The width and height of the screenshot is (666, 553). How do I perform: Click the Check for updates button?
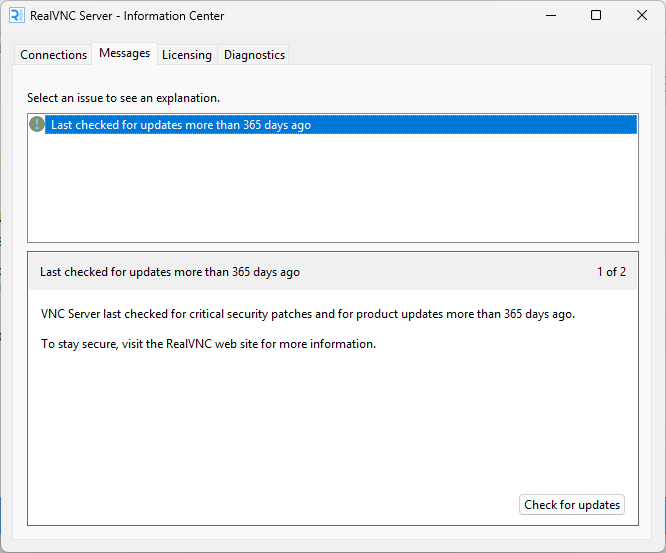[572, 505]
